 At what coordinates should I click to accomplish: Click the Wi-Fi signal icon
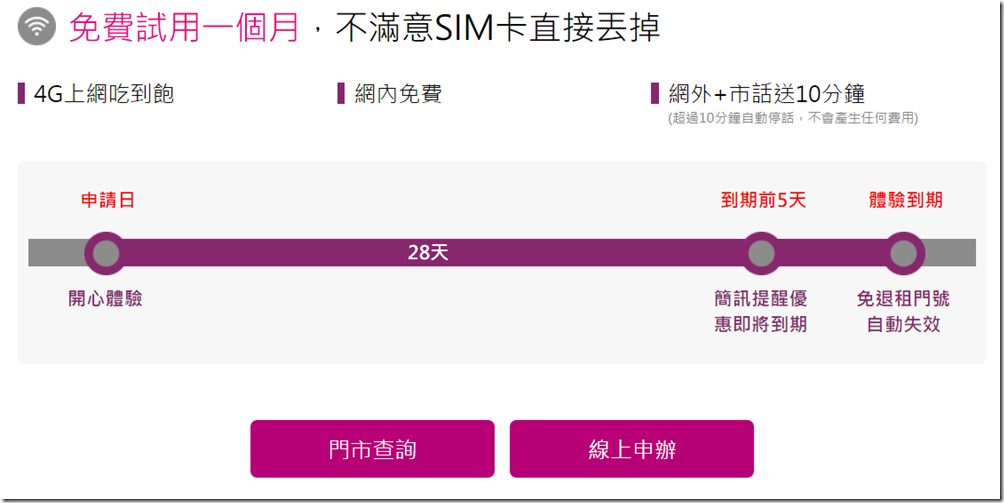[x=37, y=27]
